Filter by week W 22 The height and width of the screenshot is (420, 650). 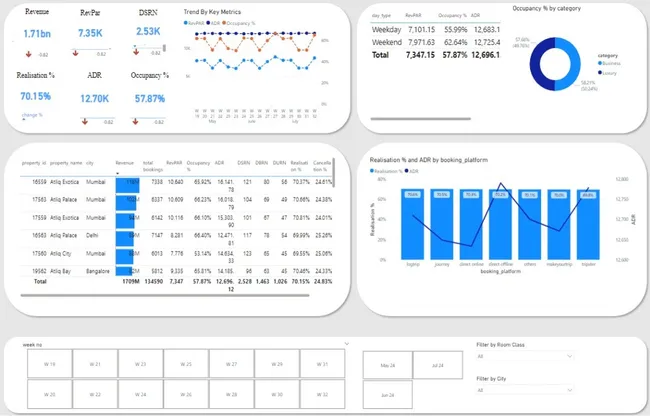coord(95,394)
